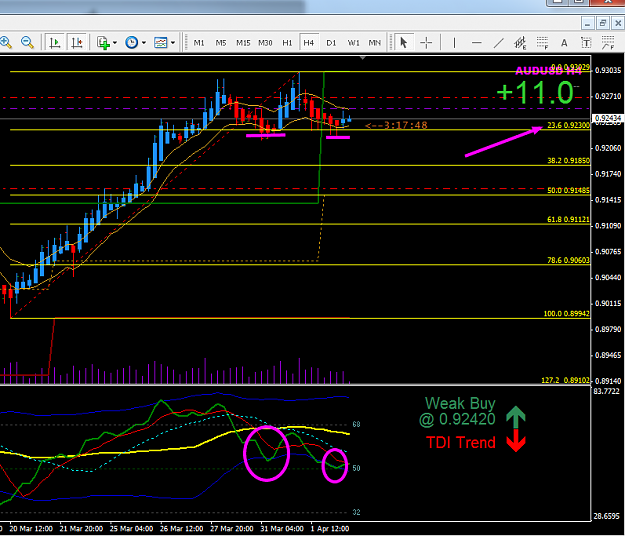
Task: Select the Crosshair tool
Action: [426, 43]
